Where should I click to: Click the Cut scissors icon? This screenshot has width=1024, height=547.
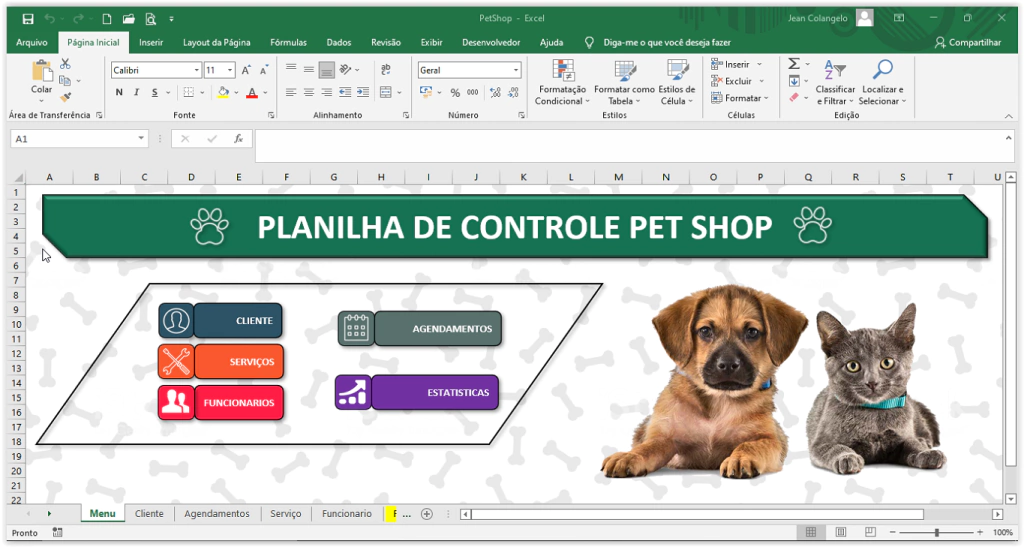click(66, 64)
